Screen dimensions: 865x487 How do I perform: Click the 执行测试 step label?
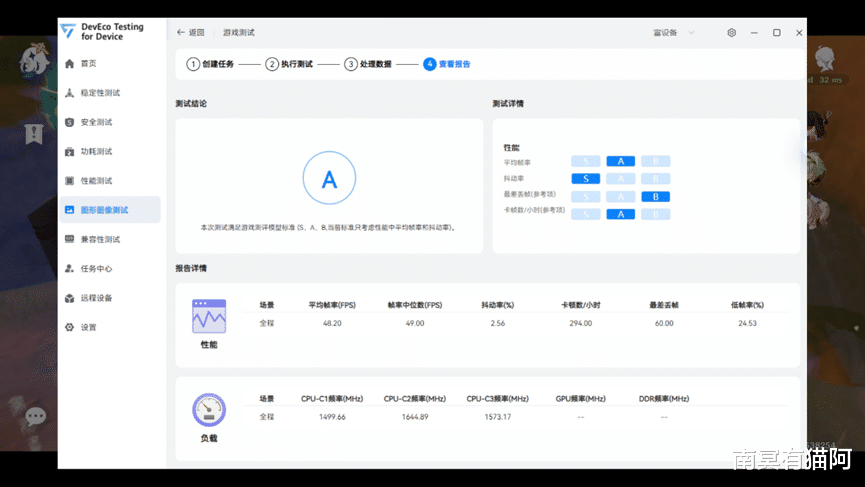point(297,65)
